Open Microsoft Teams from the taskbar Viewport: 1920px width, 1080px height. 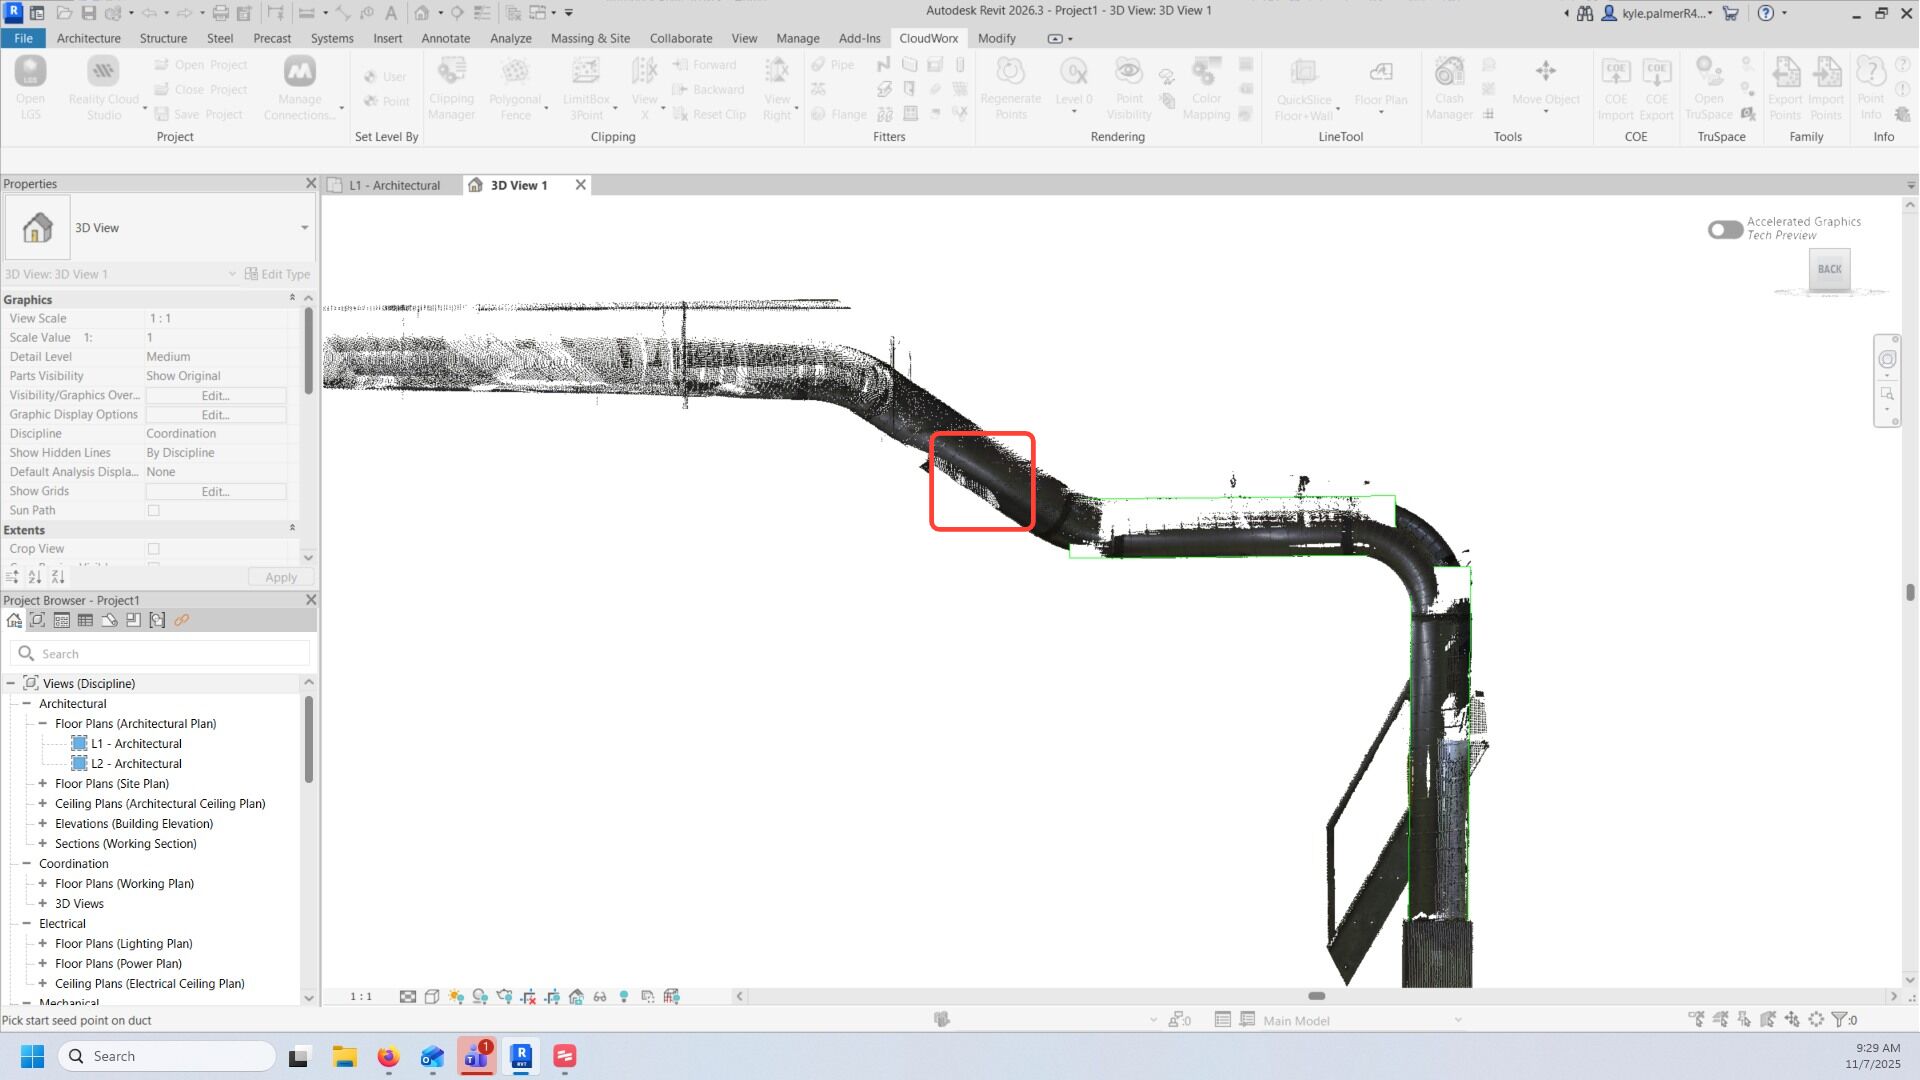477,1056
